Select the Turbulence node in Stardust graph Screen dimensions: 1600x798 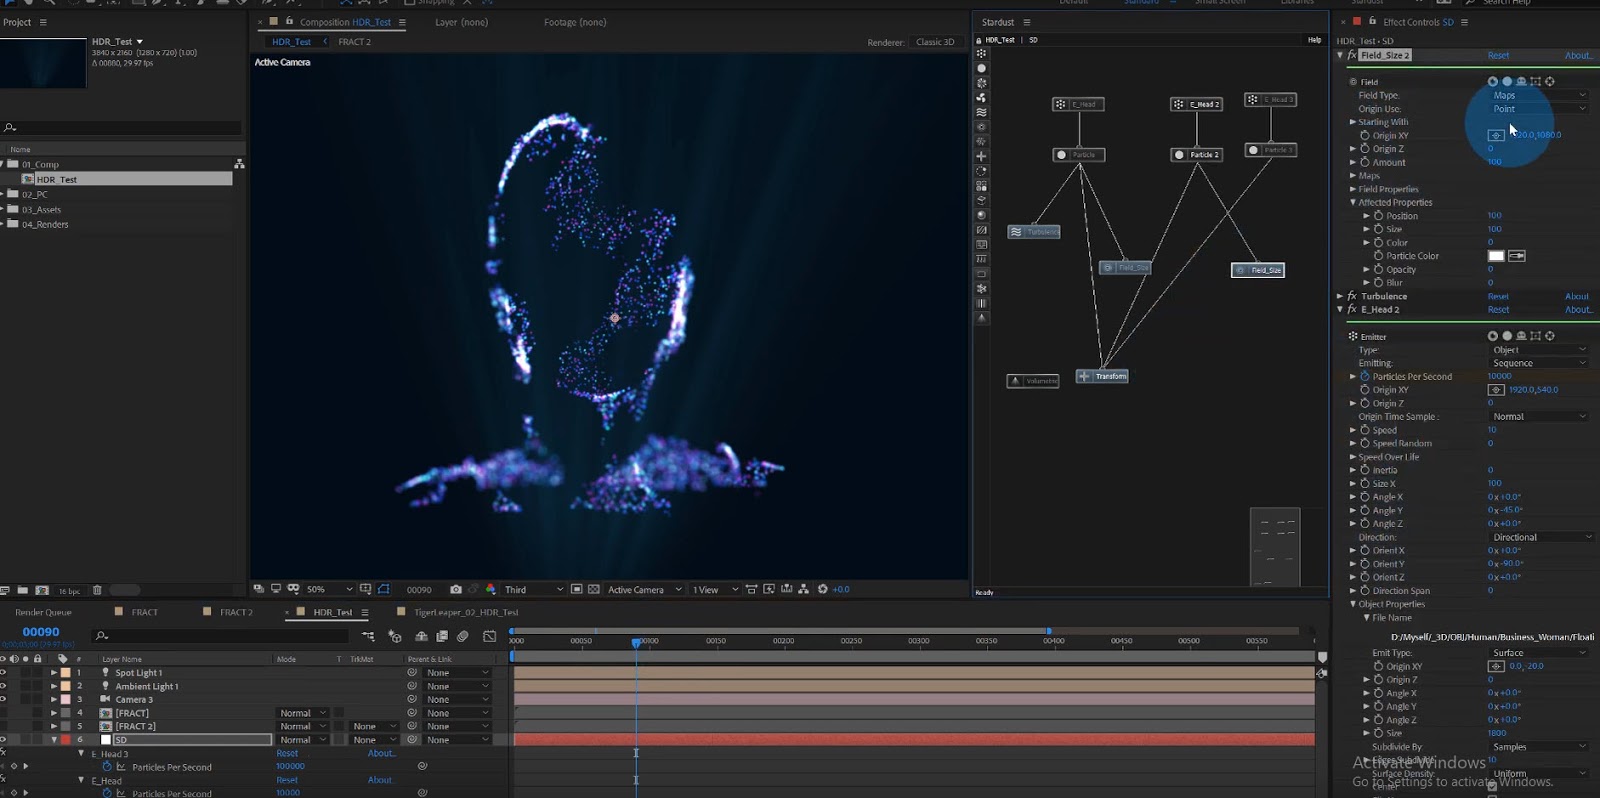1034,232
